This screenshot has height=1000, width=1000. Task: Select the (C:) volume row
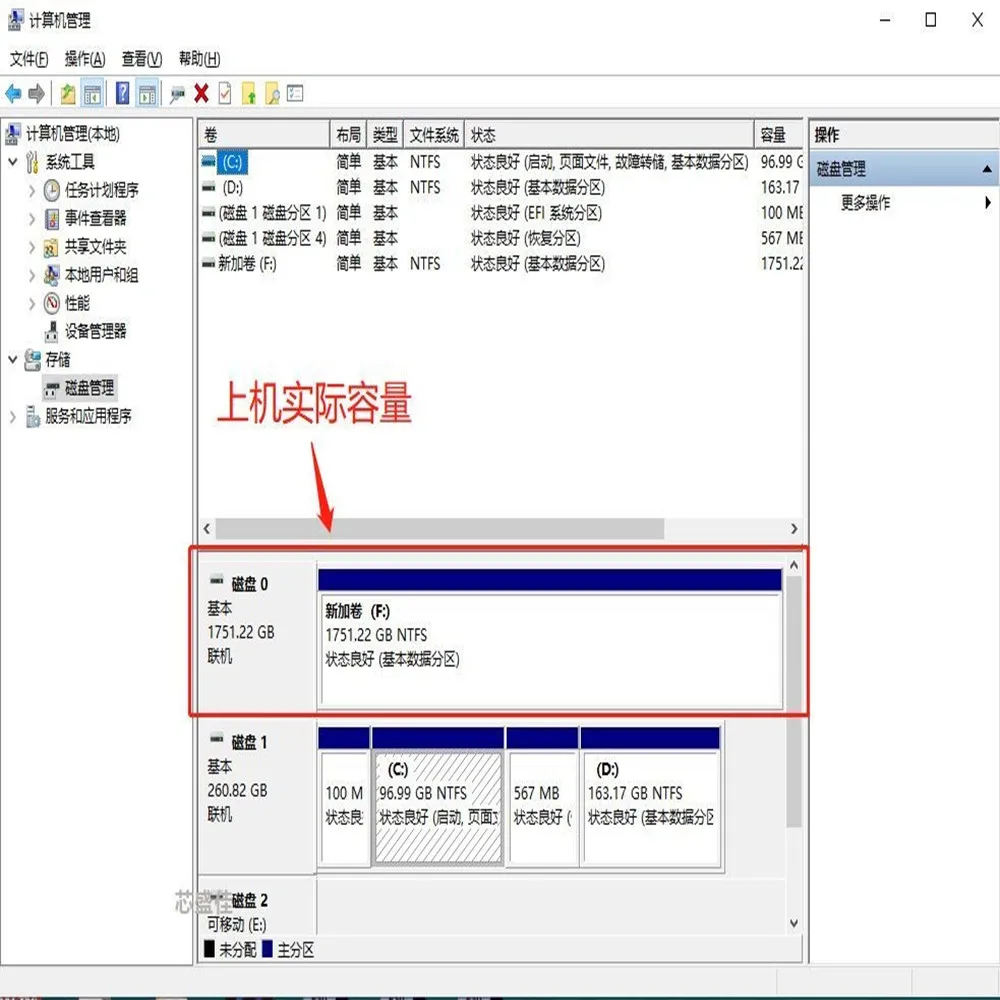[501, 162]
